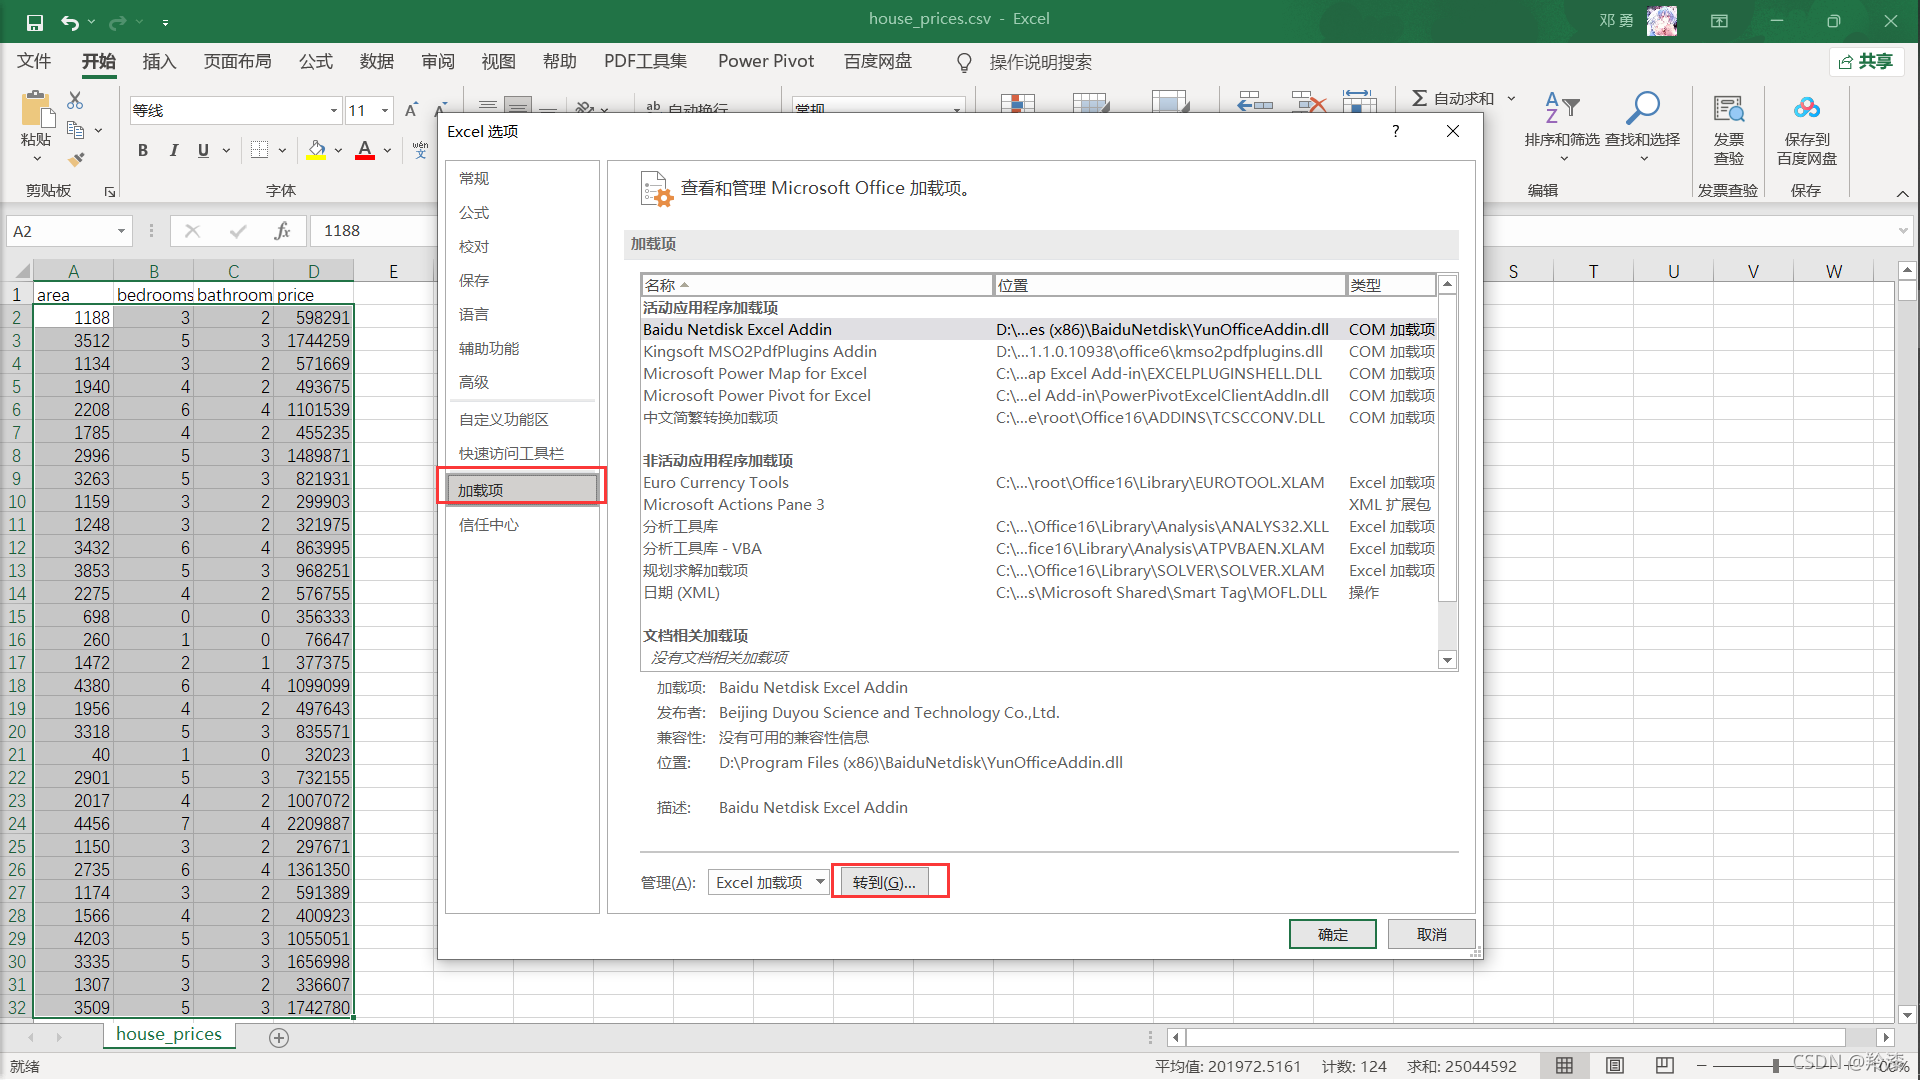Switch to the Power Pivot tab

pyautogui.click(x=766, y=62)
